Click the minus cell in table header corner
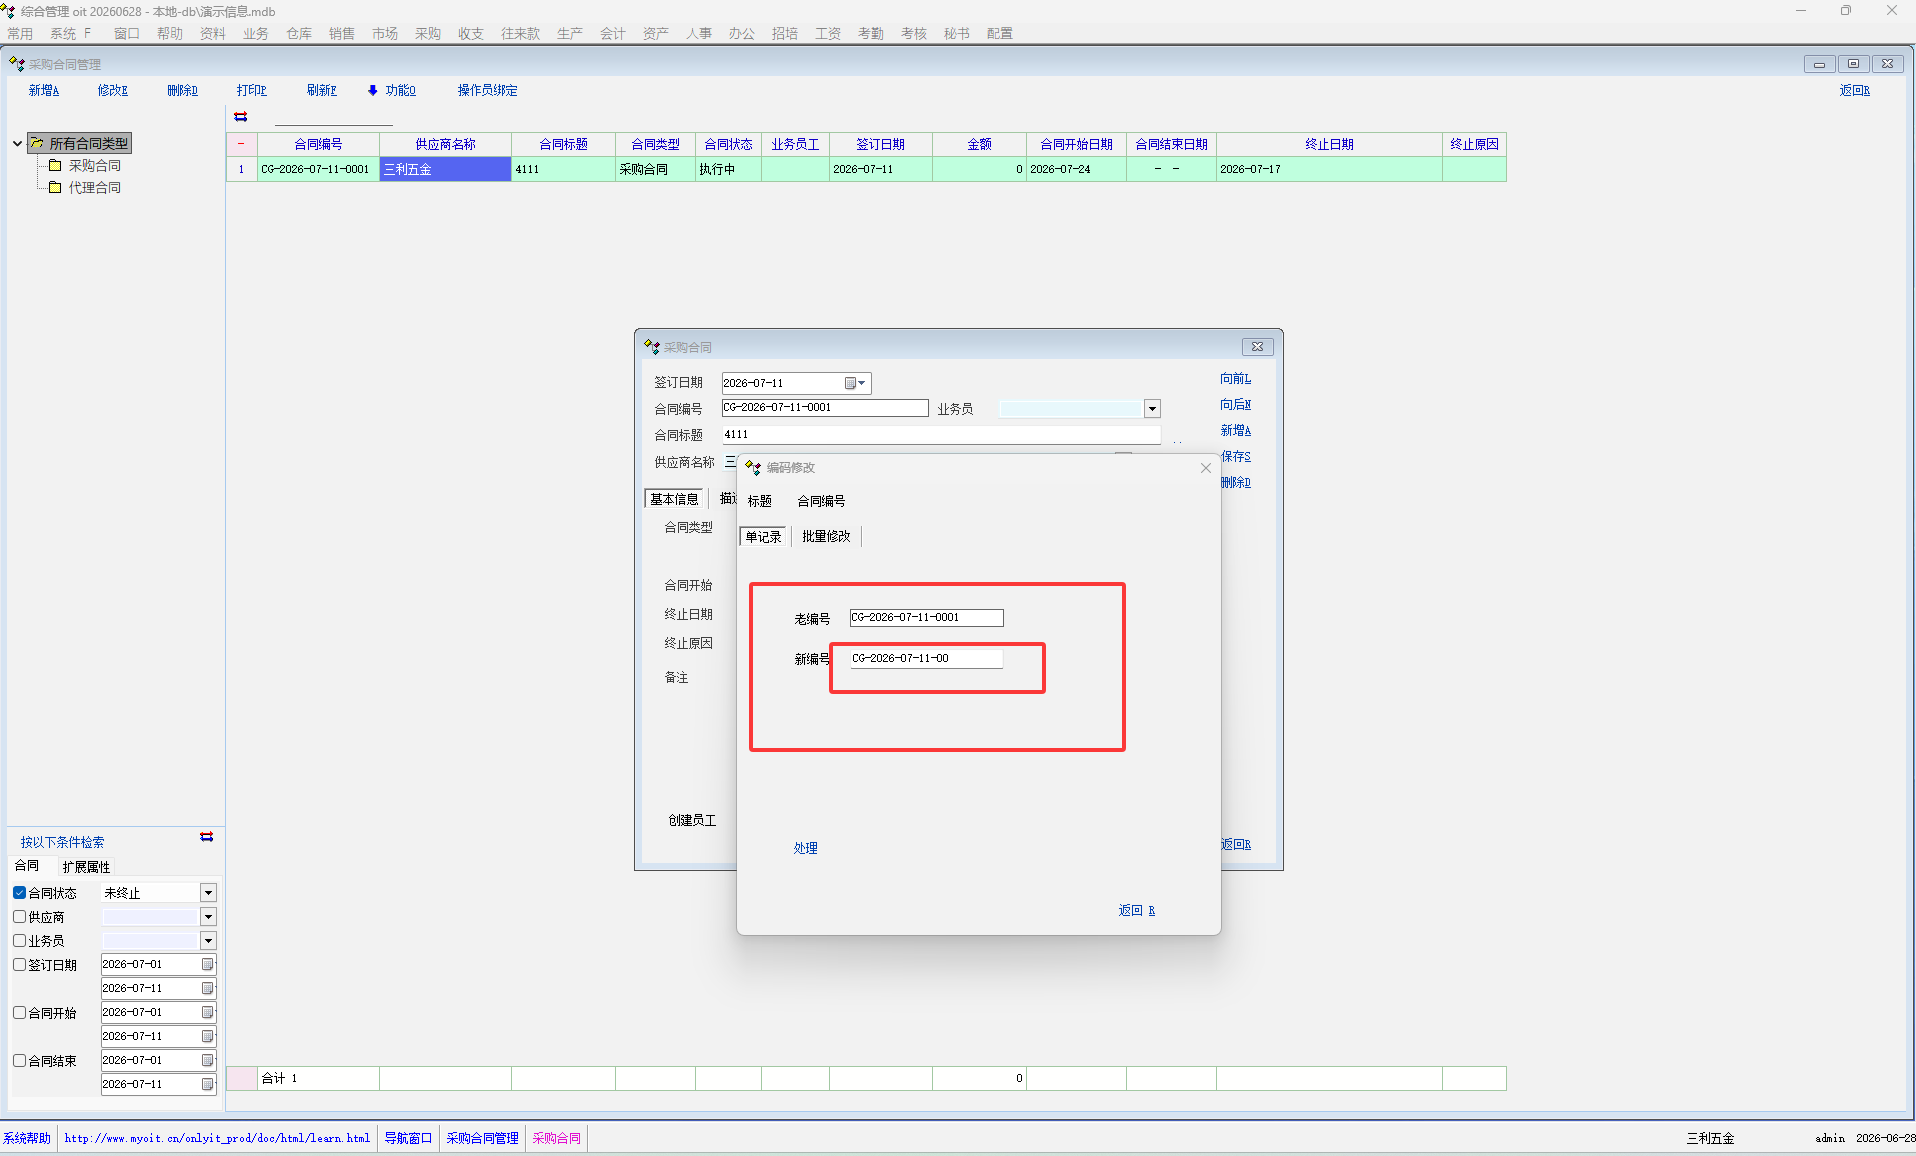The width and height of the screenshot is (1916, 1156). [241, 144]
